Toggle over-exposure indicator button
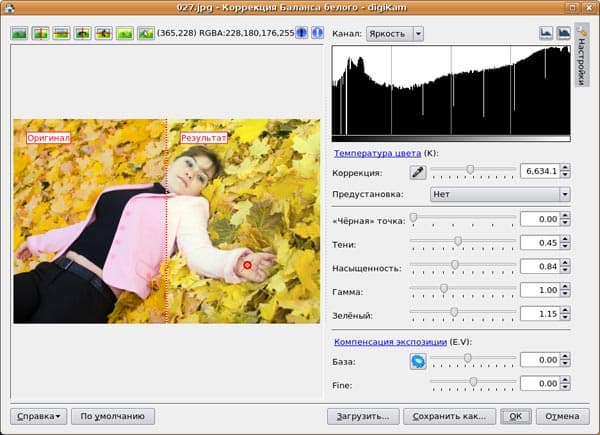 click(317, 33)
